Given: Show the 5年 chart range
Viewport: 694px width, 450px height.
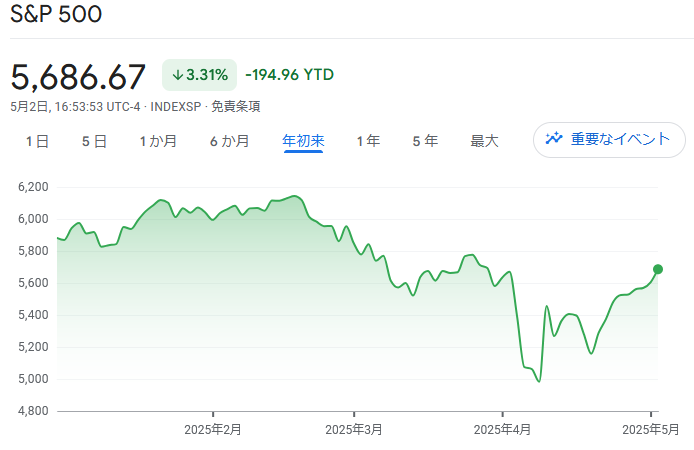Looking at the screenshot, I should (x=425, y=142).
